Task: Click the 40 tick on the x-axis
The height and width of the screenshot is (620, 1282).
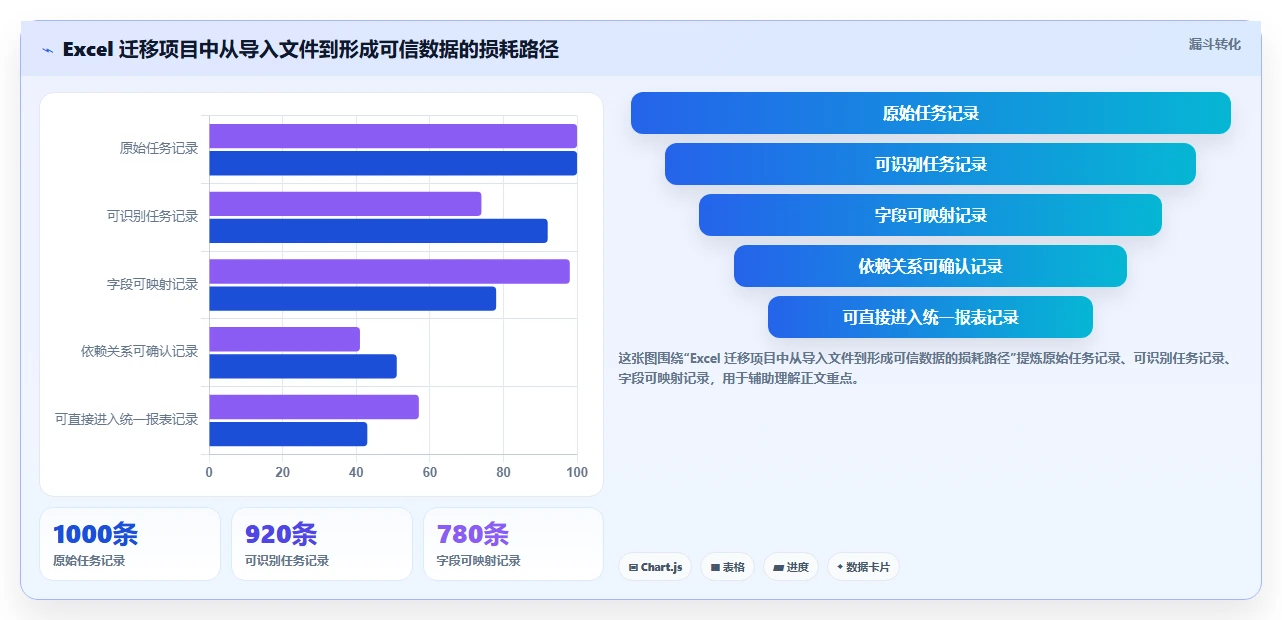Action: pos(356,472)
